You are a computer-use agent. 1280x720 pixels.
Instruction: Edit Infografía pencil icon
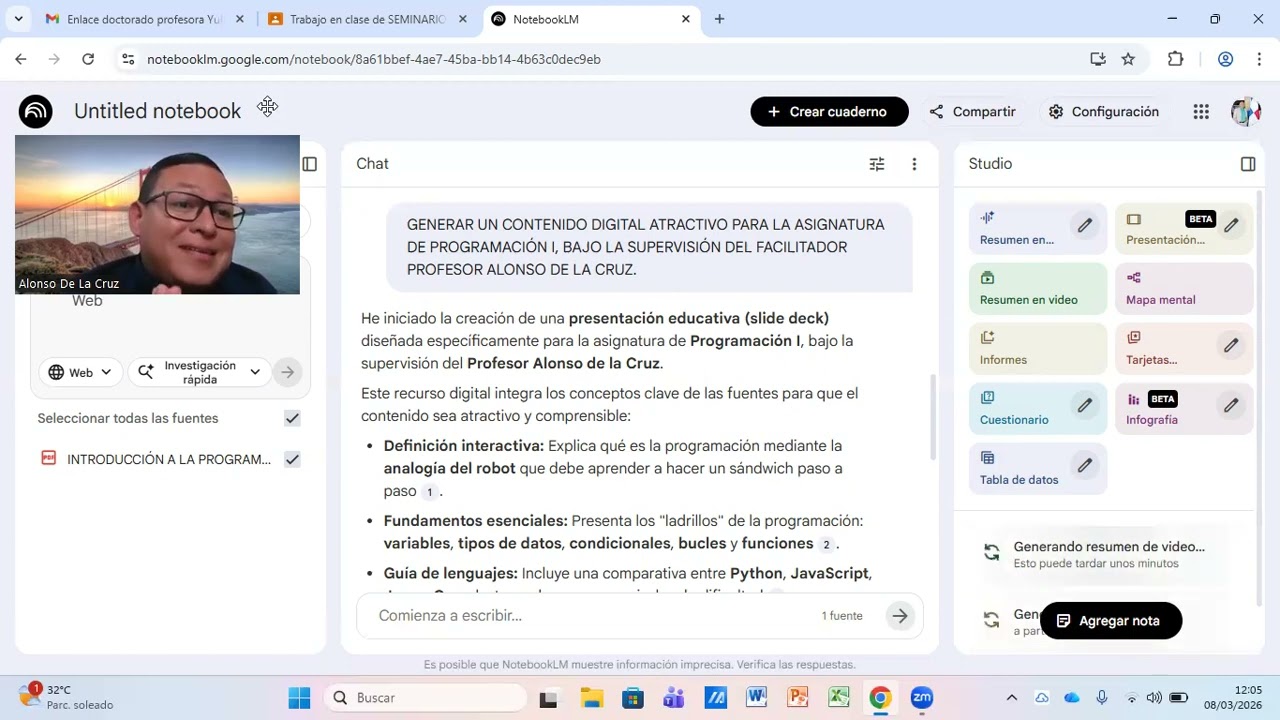[x=1231, y=406]
